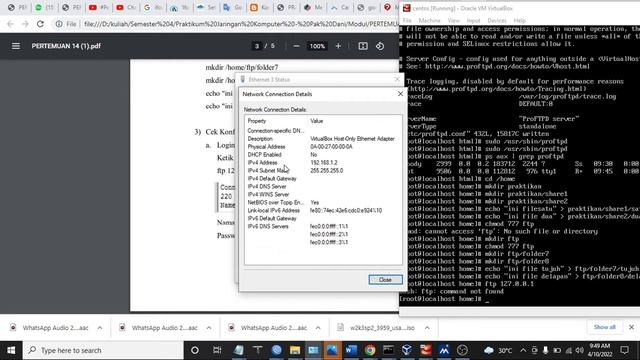Close the downloads bar
This screenshot has width=640, height=360.
(x=631, y=327)
